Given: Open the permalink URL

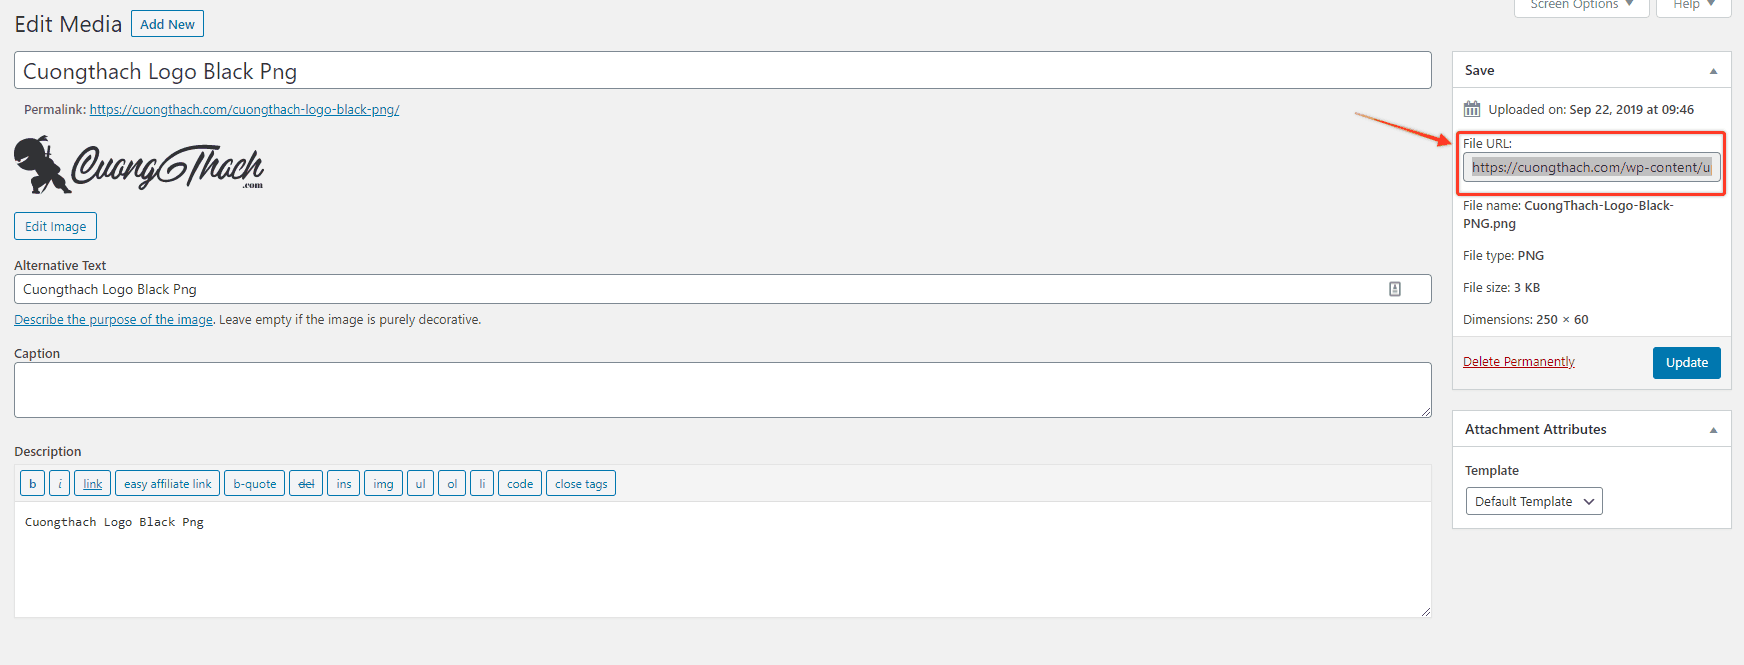Looking at the screenshot, I should pos(244,110).
